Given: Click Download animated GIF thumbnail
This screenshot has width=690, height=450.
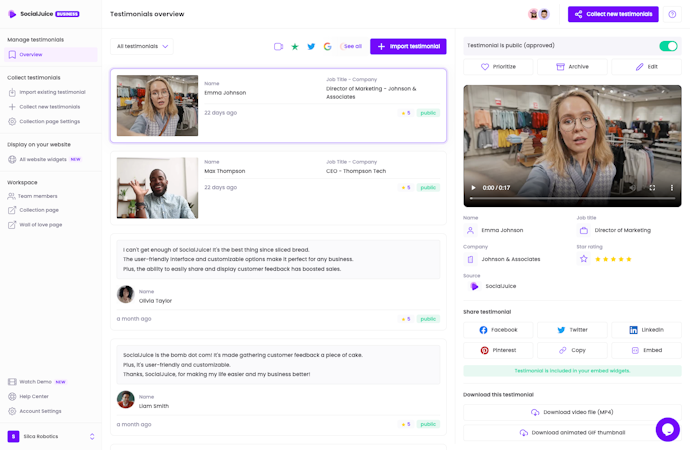Looking at the screenshot, I should pos(572,433).
